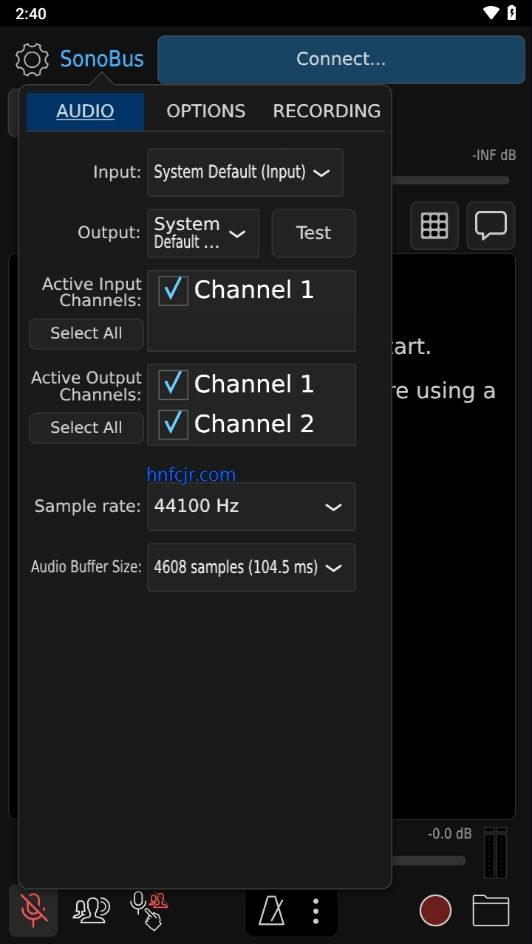Screen dimensions: 532x944
Task: Toggle Active Output Channel 2 checkbox
Action: tap(173, 424)
